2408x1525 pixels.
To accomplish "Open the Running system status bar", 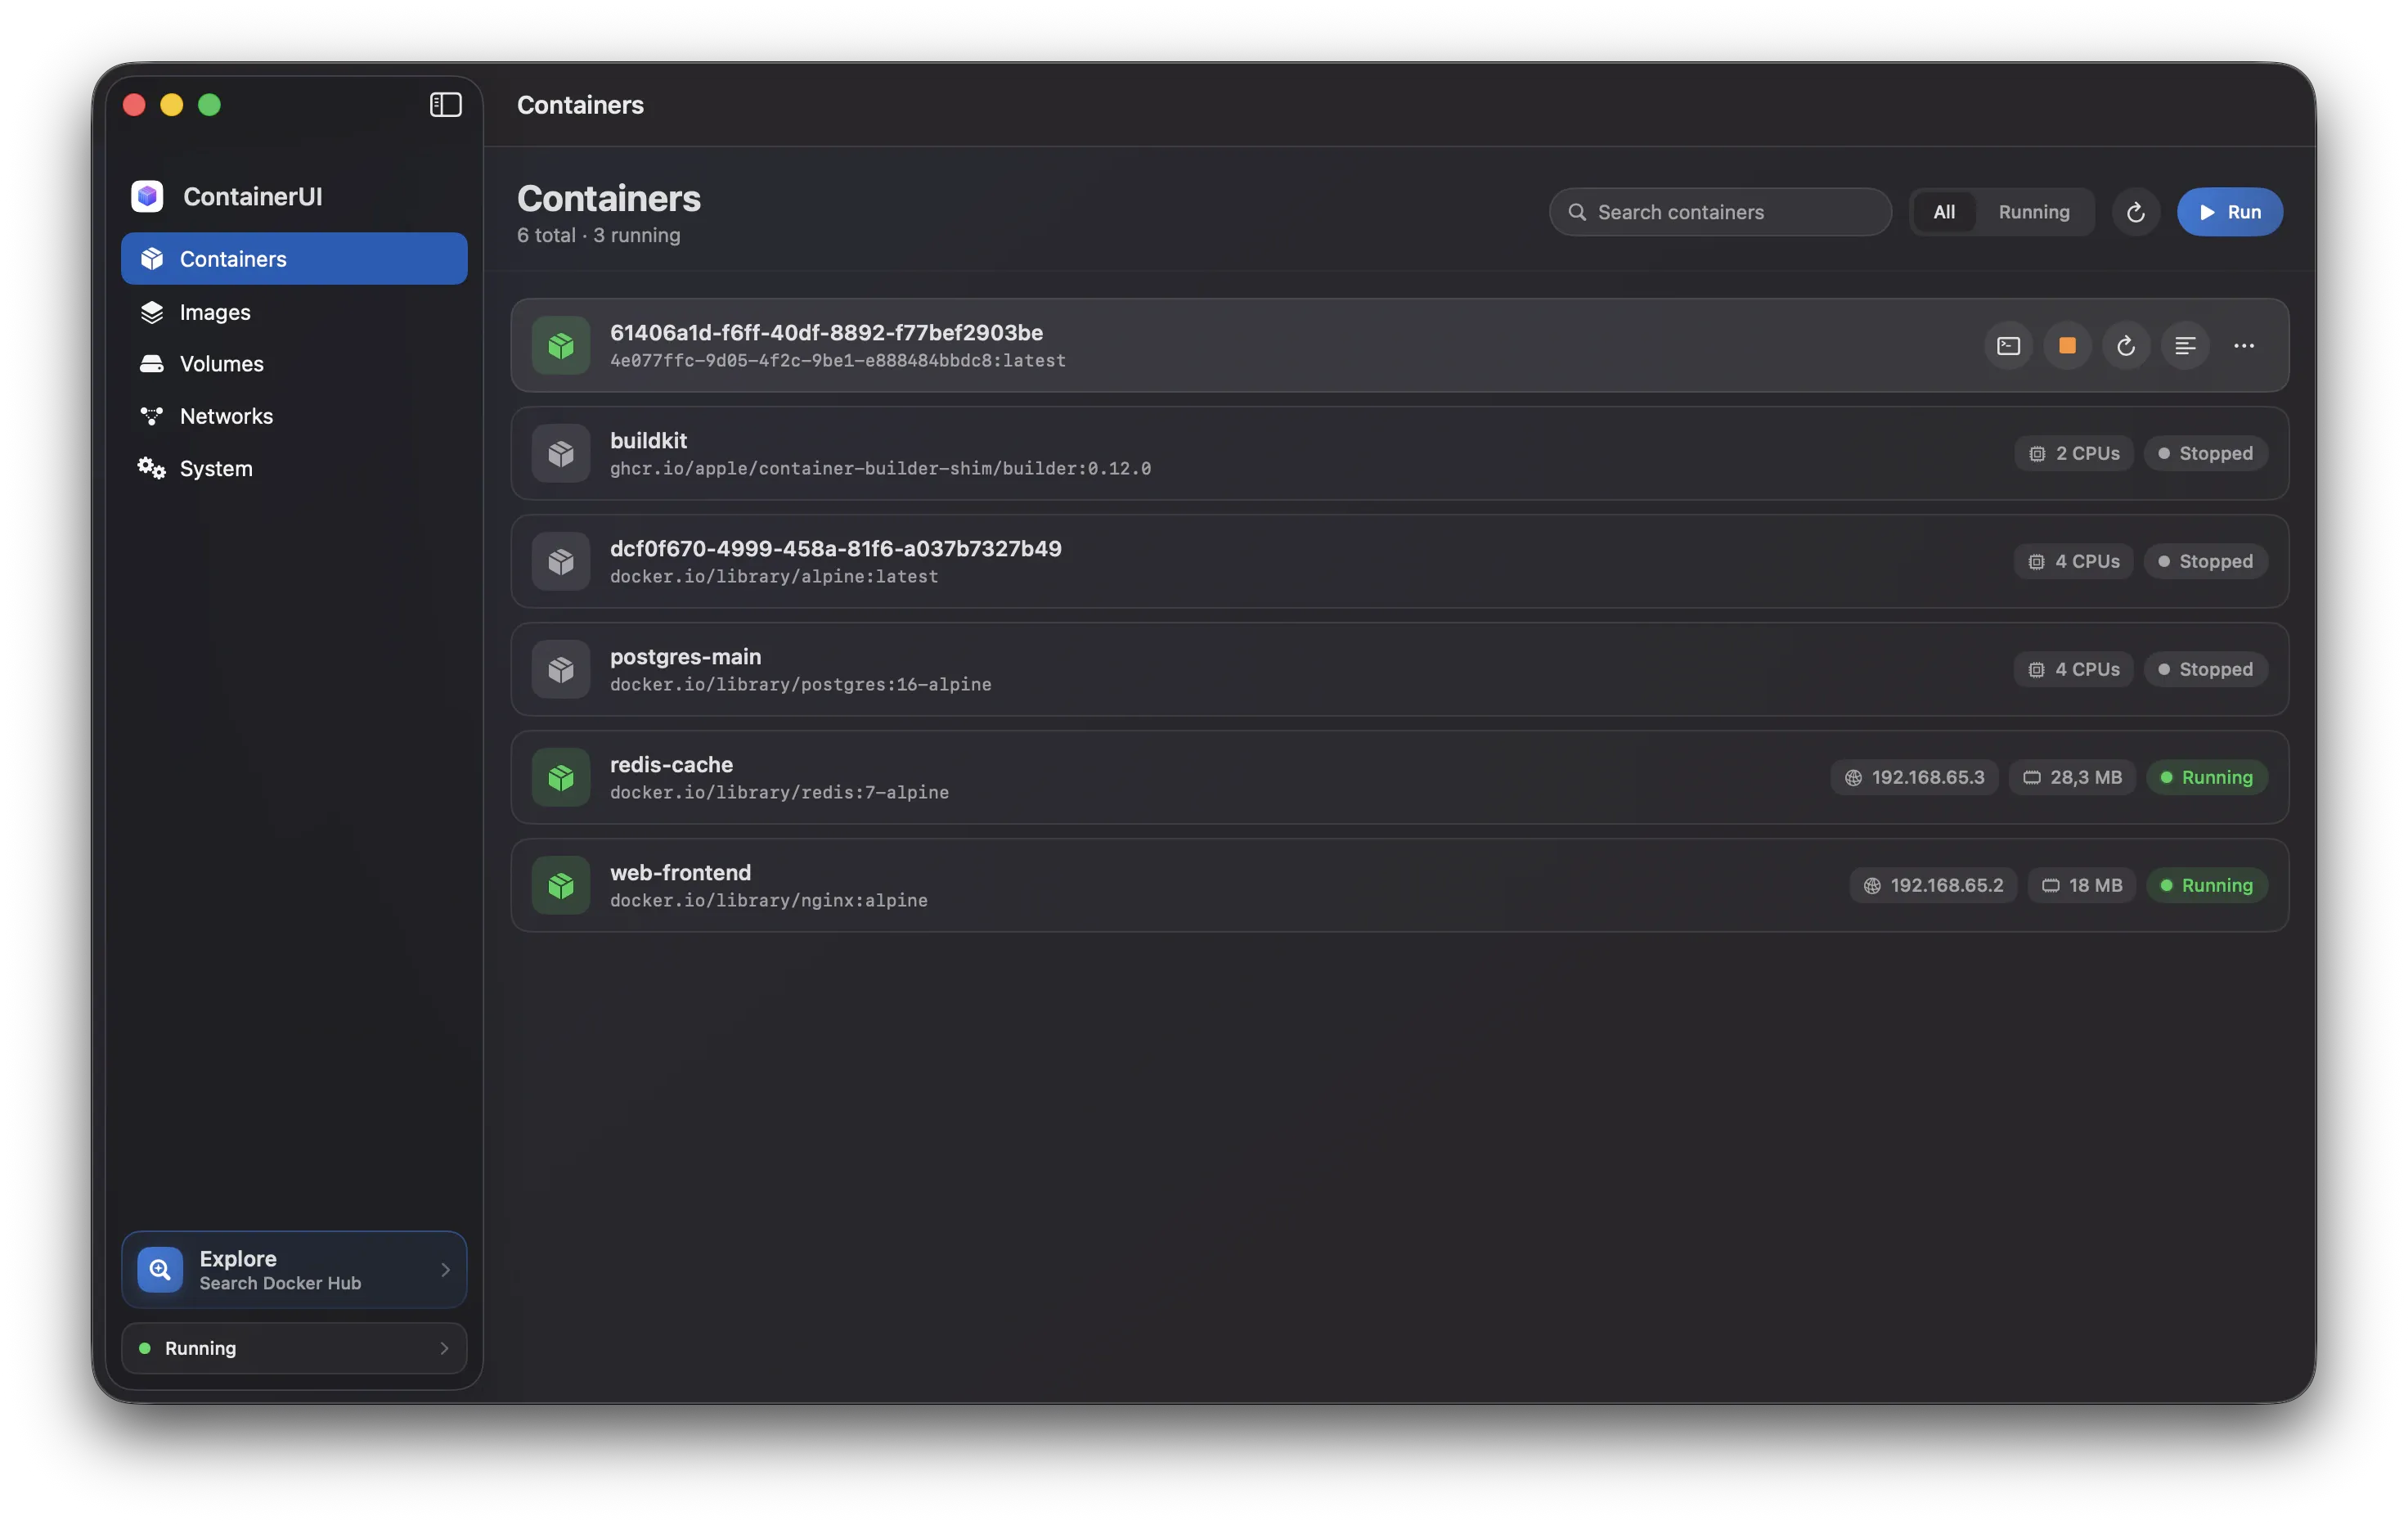I will (294, 1349).
